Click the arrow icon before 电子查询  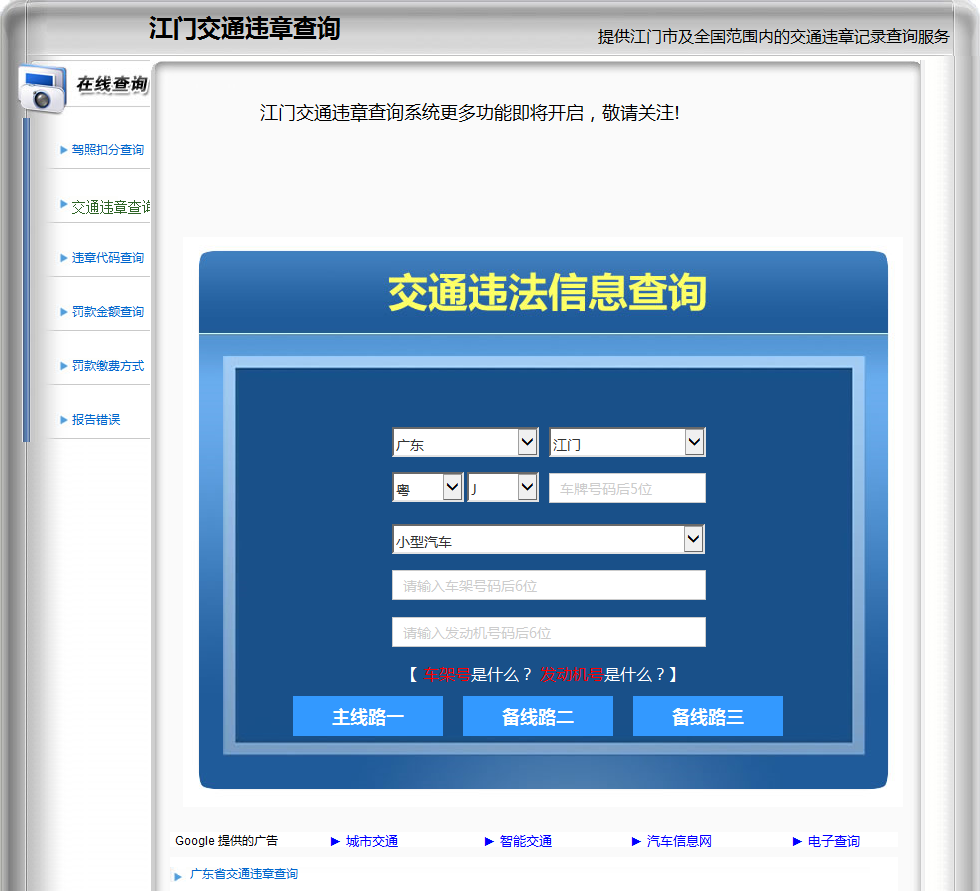(x=797, y=842)
